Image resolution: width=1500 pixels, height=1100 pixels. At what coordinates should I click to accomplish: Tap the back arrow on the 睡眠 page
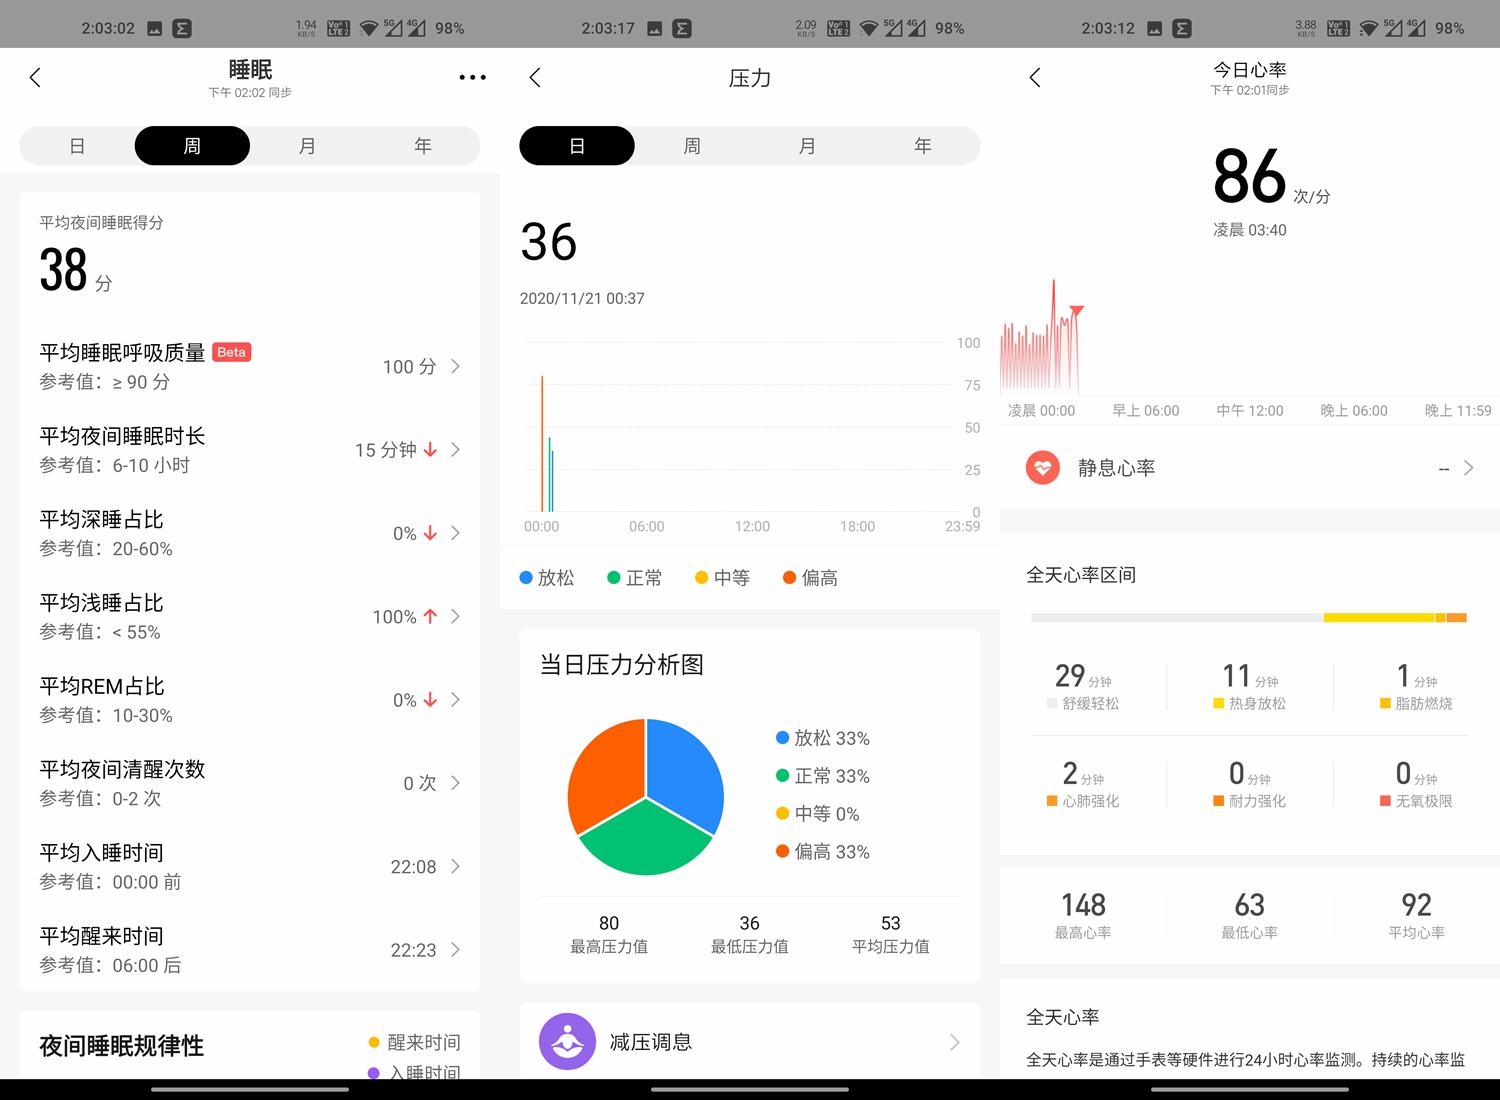click(36, 77)
